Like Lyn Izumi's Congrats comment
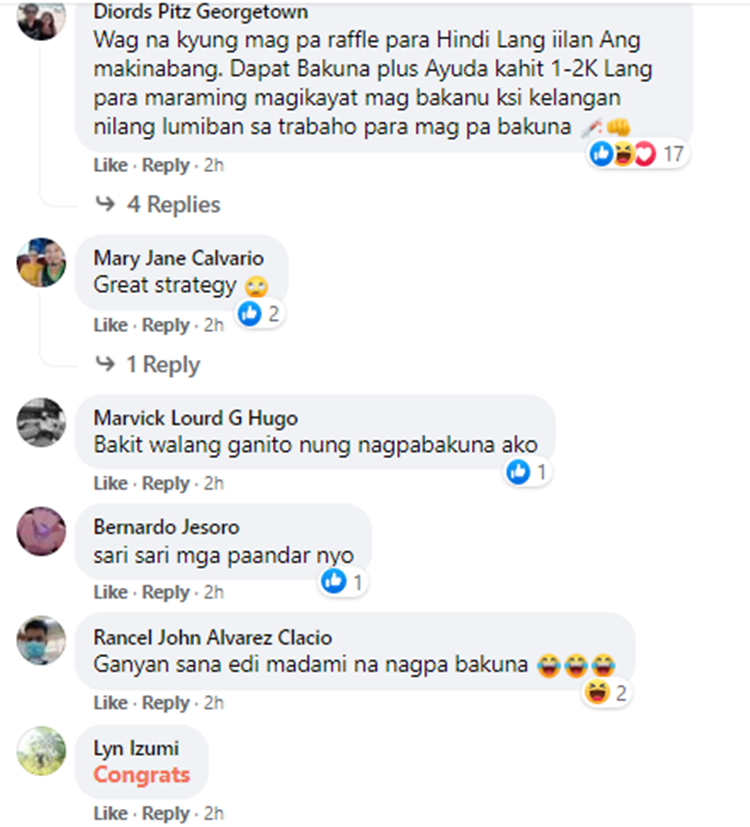Image resolution: width=750 pixels, height=827 pixels. point(110,813)
